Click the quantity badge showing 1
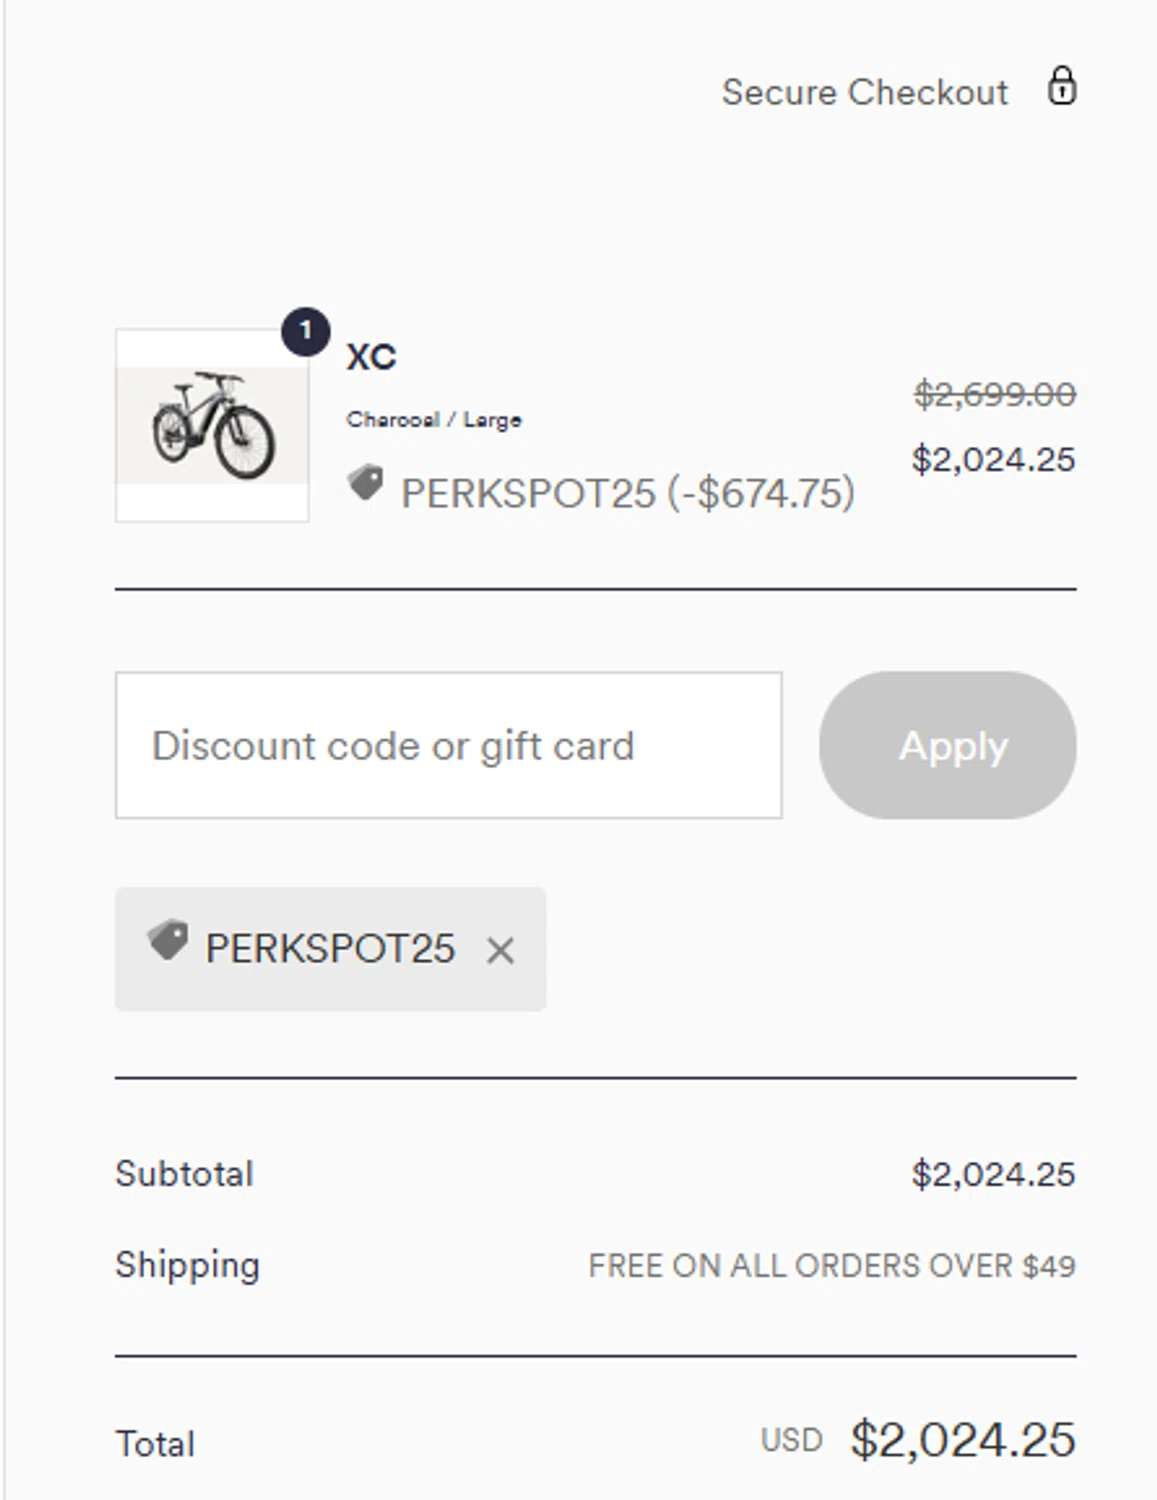1157x1500 pixels. [305, 331]
